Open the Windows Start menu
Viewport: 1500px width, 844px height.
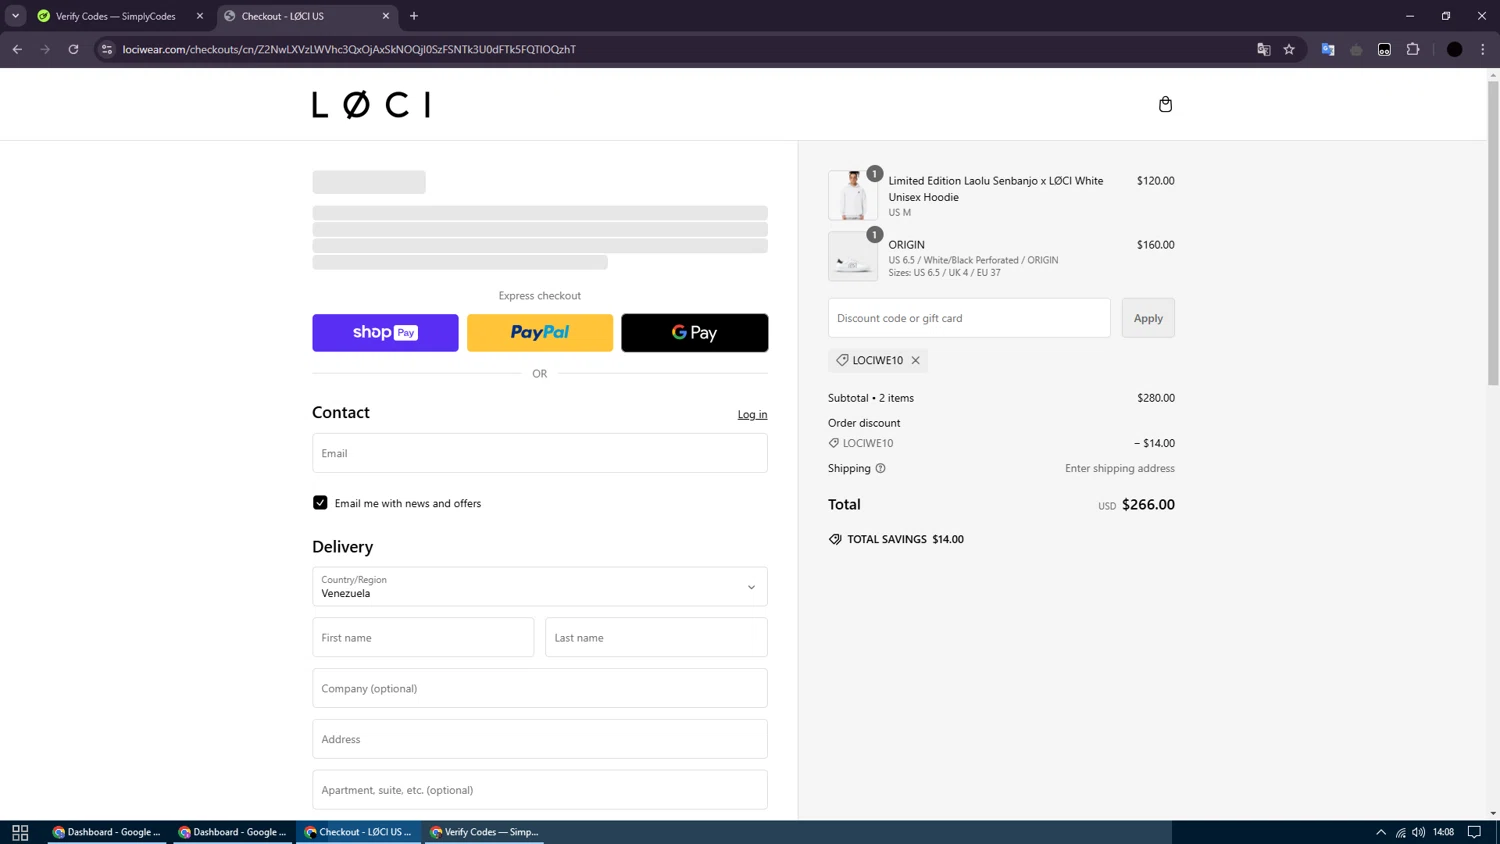(20, 832)
